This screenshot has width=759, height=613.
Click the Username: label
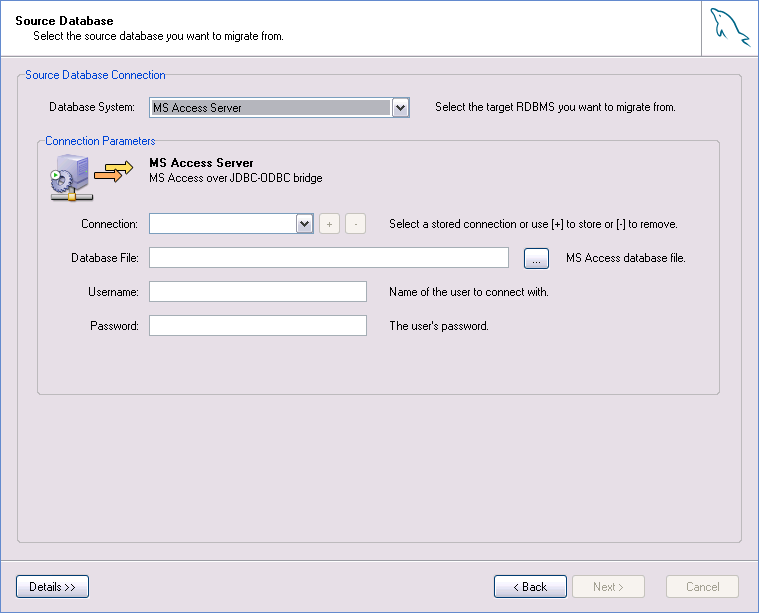pyautogui.click(x=113, y=292)
